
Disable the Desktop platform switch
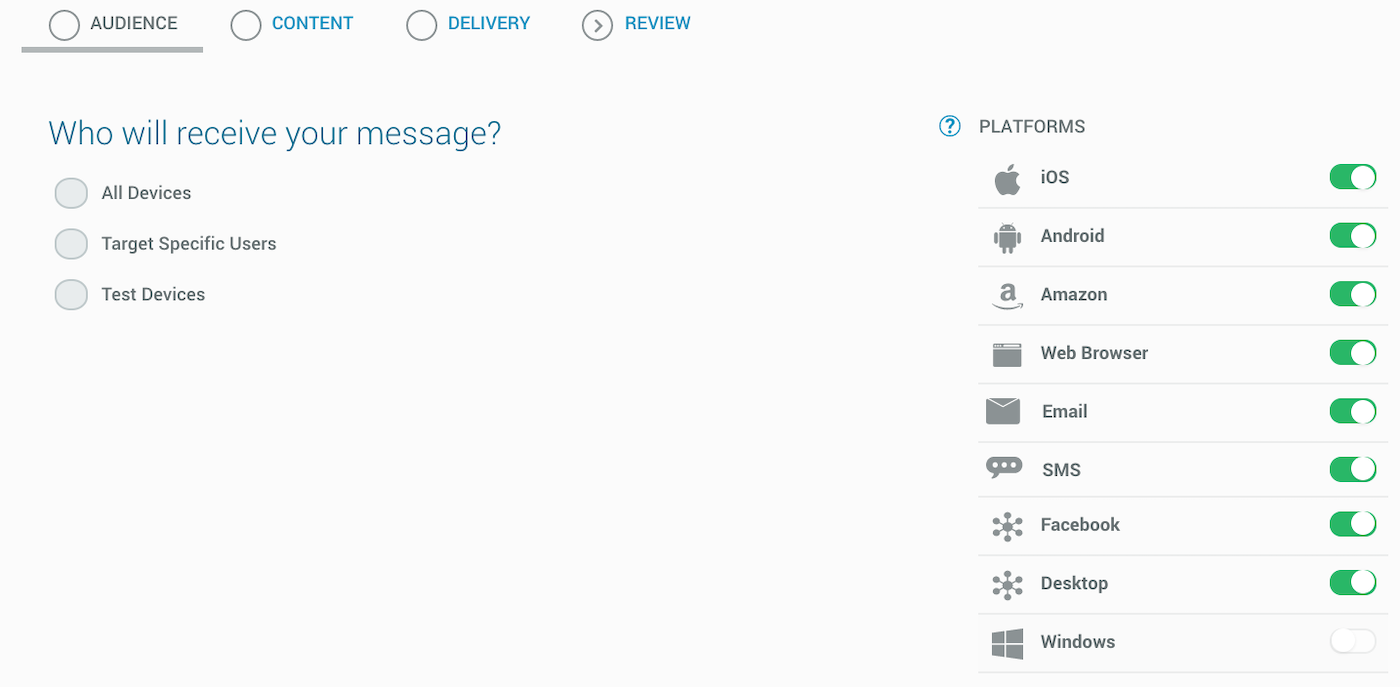[x=1353, y=583]
